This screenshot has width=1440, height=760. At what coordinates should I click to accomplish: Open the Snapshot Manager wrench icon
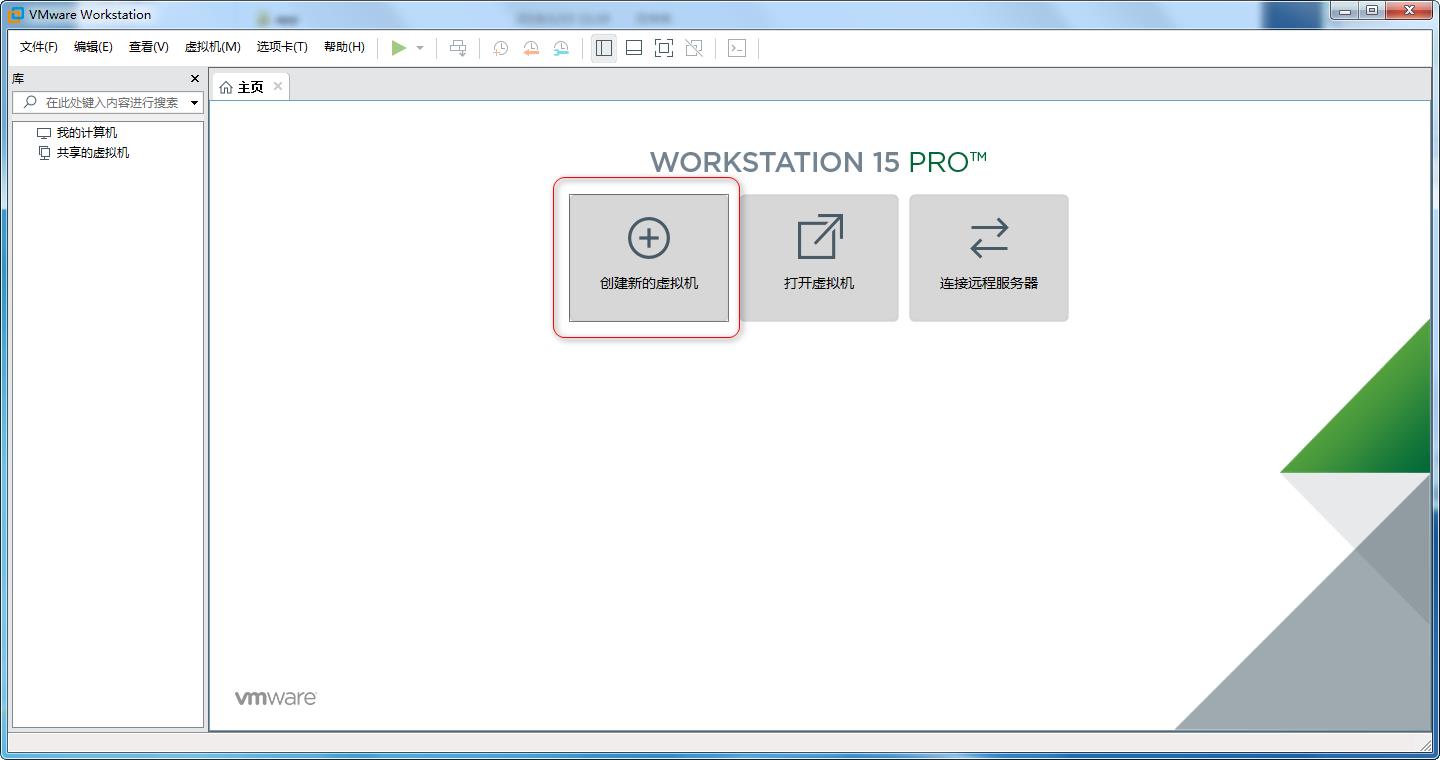coord(561,48)
